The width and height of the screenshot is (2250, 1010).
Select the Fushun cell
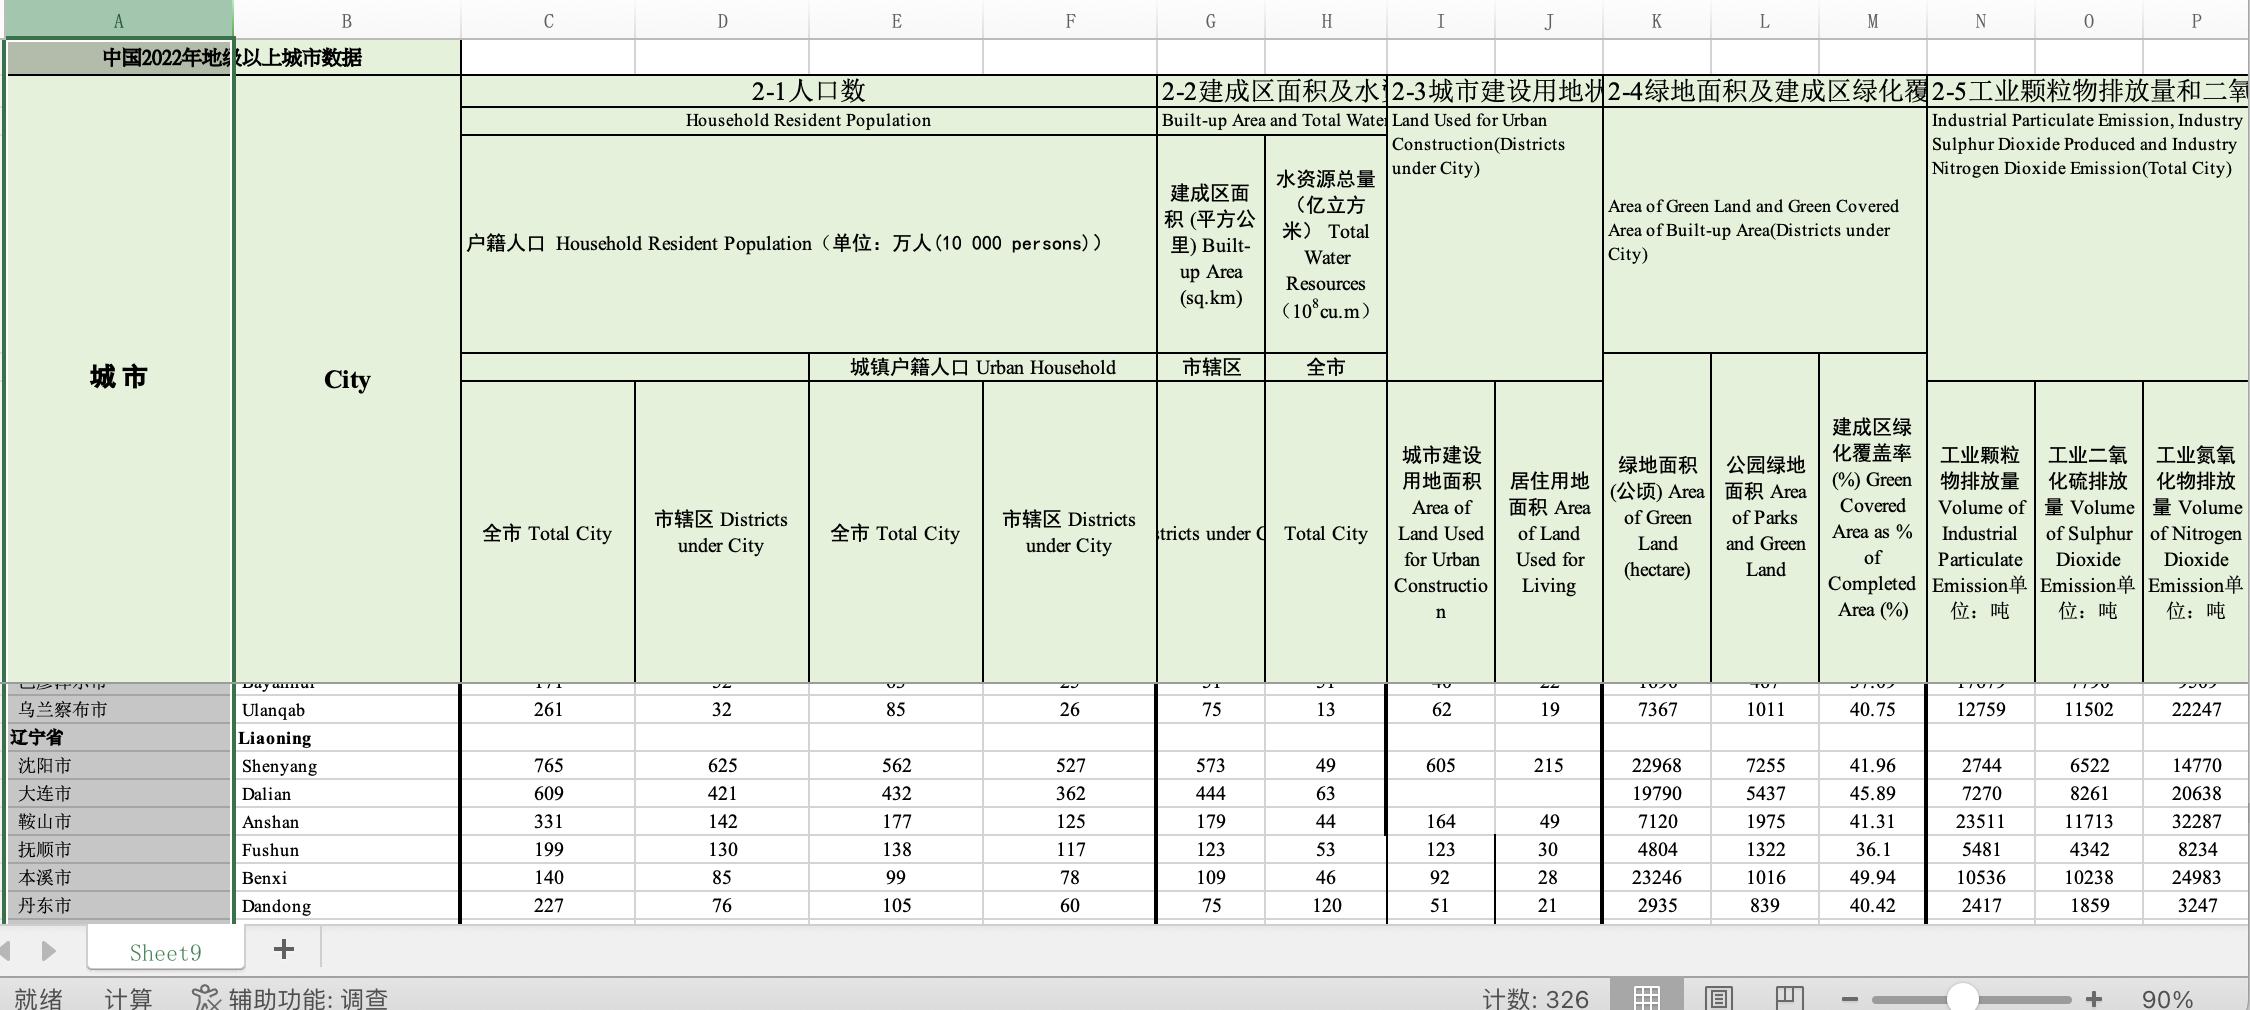click(347, 849)
